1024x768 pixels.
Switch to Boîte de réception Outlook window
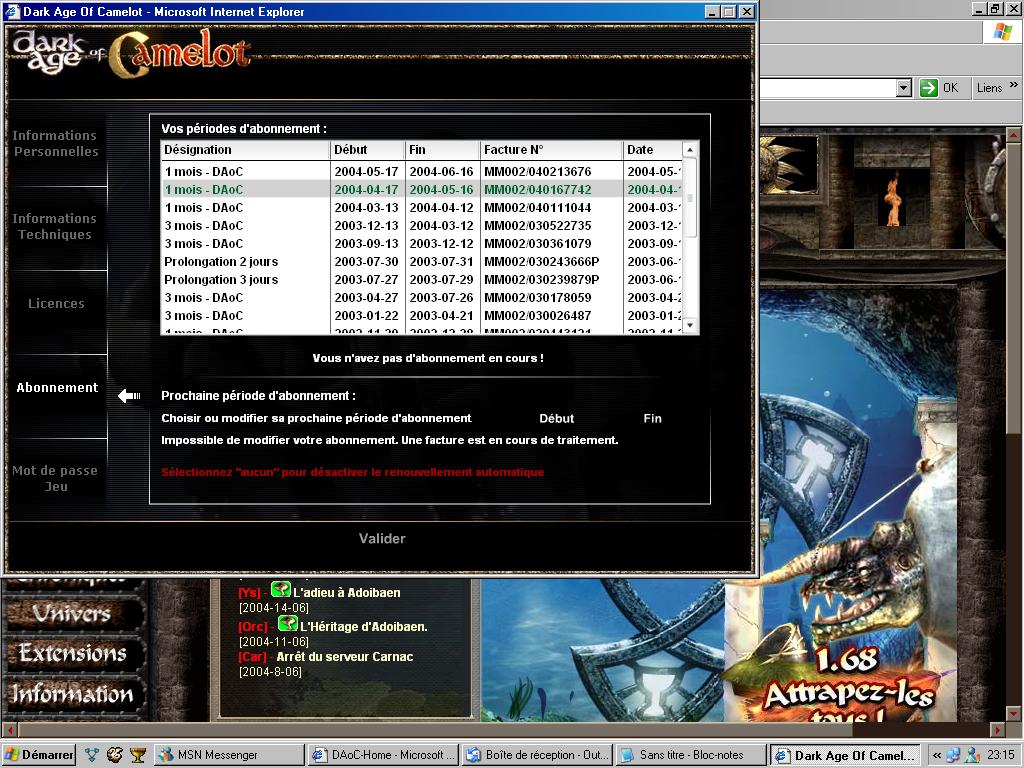coord(537,755)
